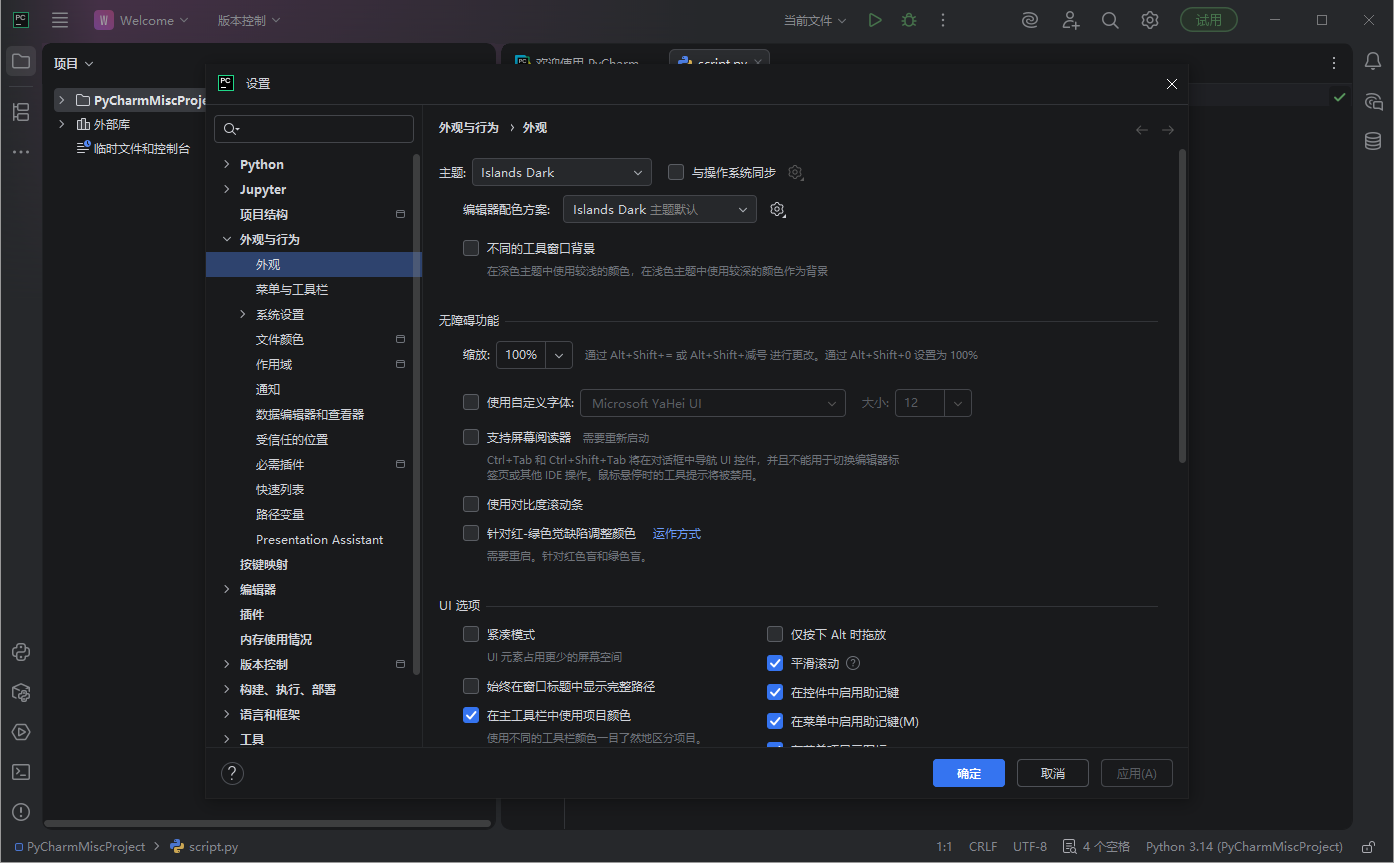Open the 缩放 zoom percentage selector

[558, 354]
